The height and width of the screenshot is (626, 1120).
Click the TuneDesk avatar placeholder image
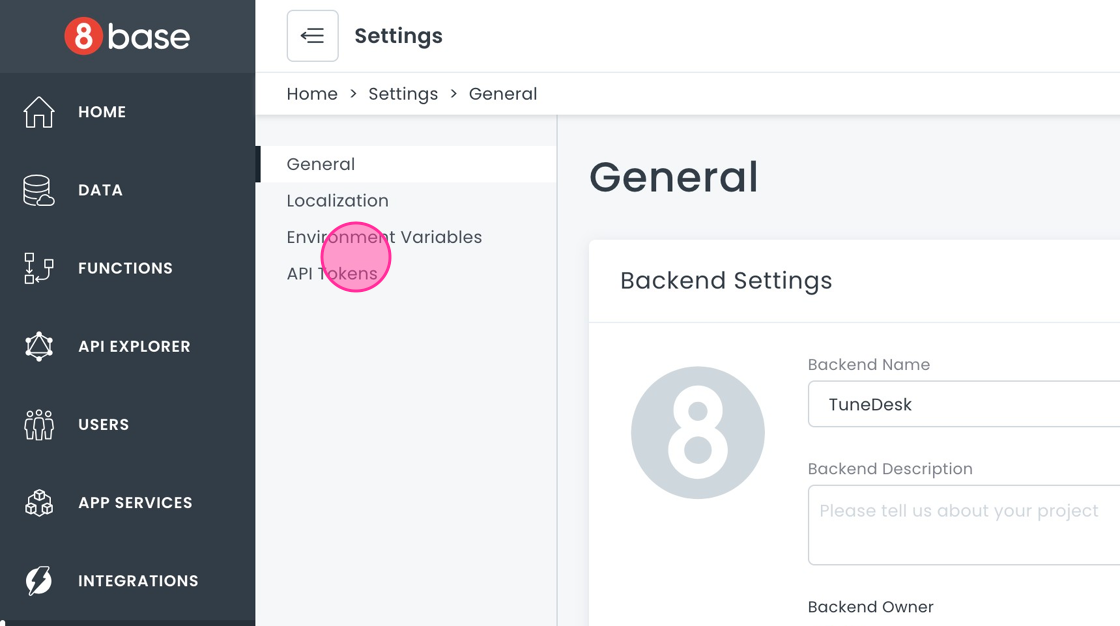pos(698,432)
